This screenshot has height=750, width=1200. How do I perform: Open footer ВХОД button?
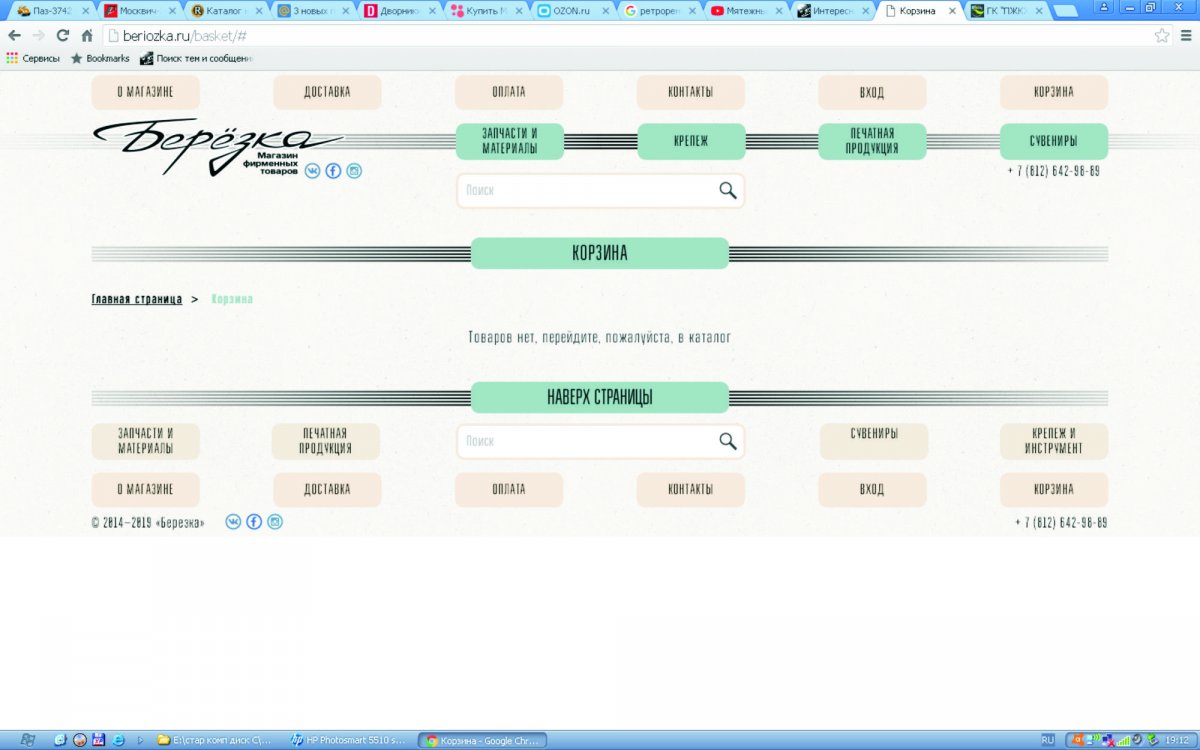click(872, 490)
